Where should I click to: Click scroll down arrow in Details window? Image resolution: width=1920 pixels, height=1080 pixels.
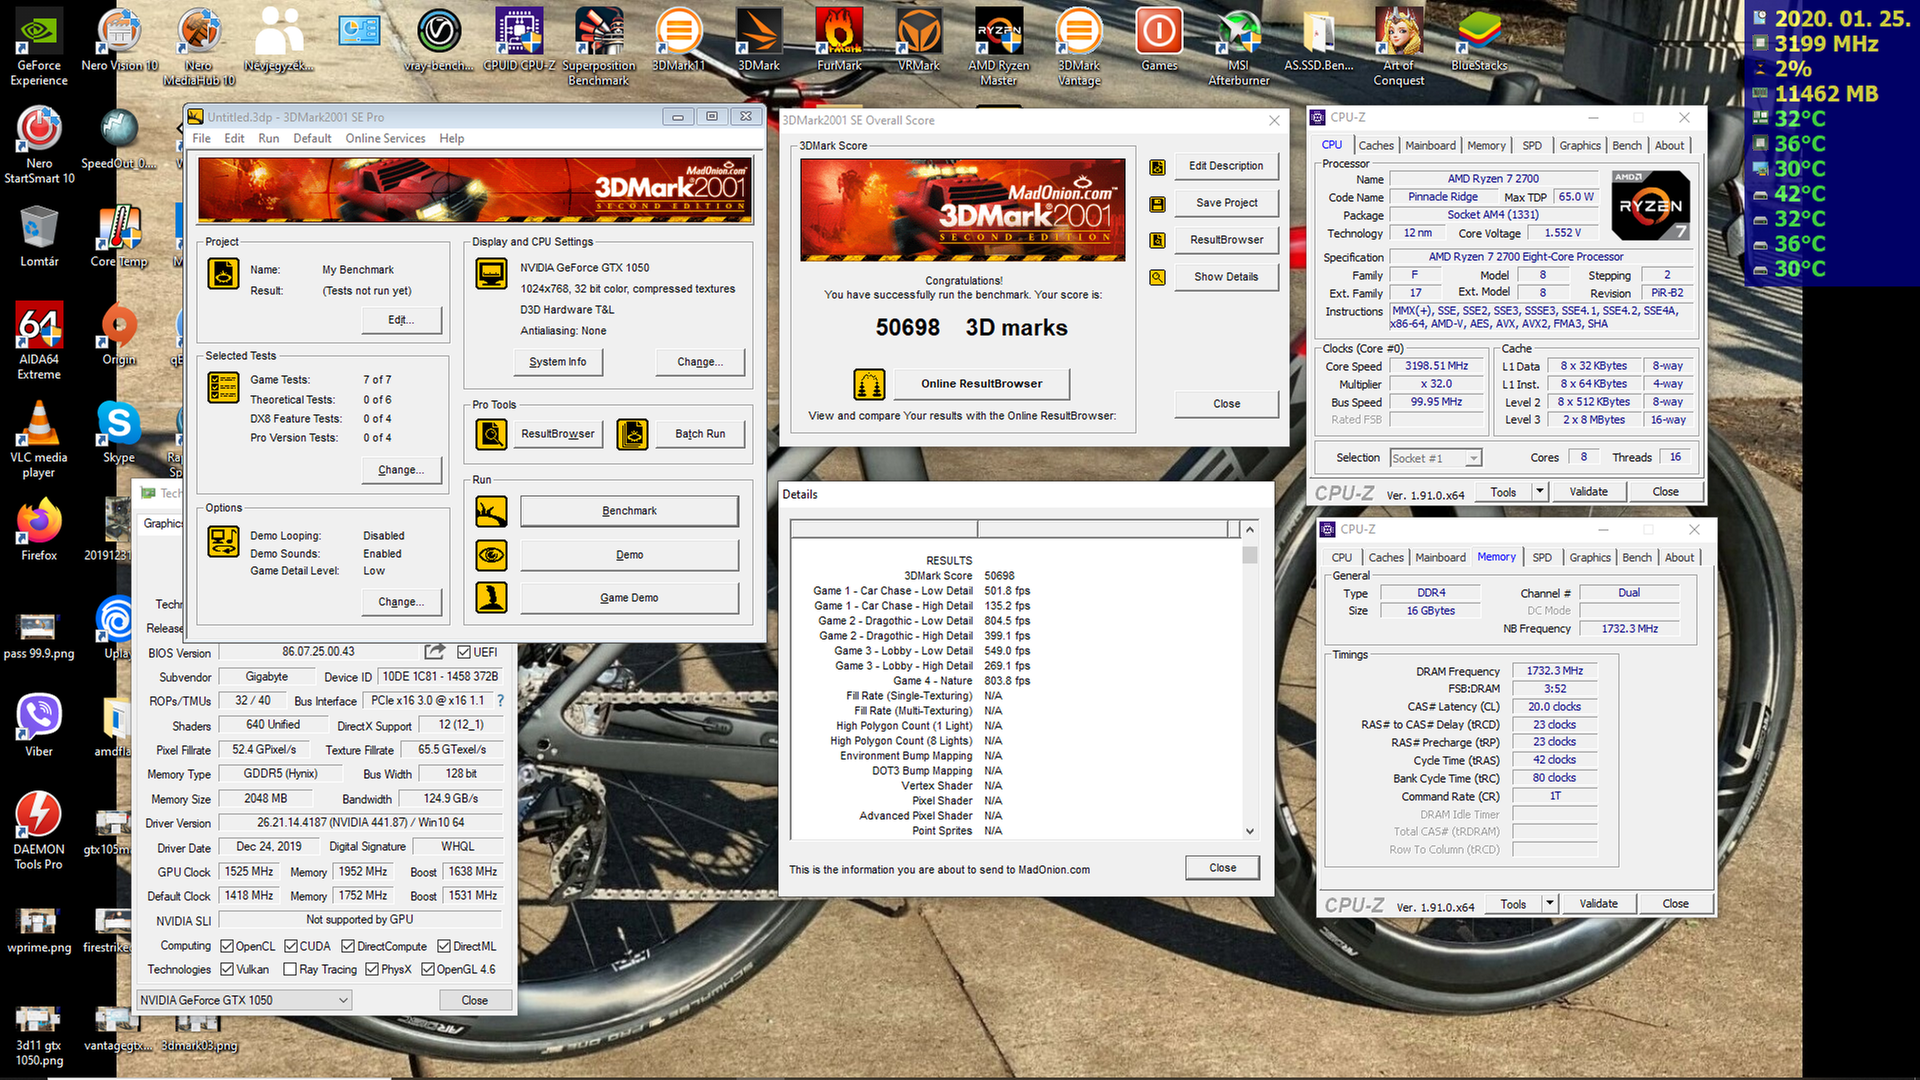[x=1250, y=831]
